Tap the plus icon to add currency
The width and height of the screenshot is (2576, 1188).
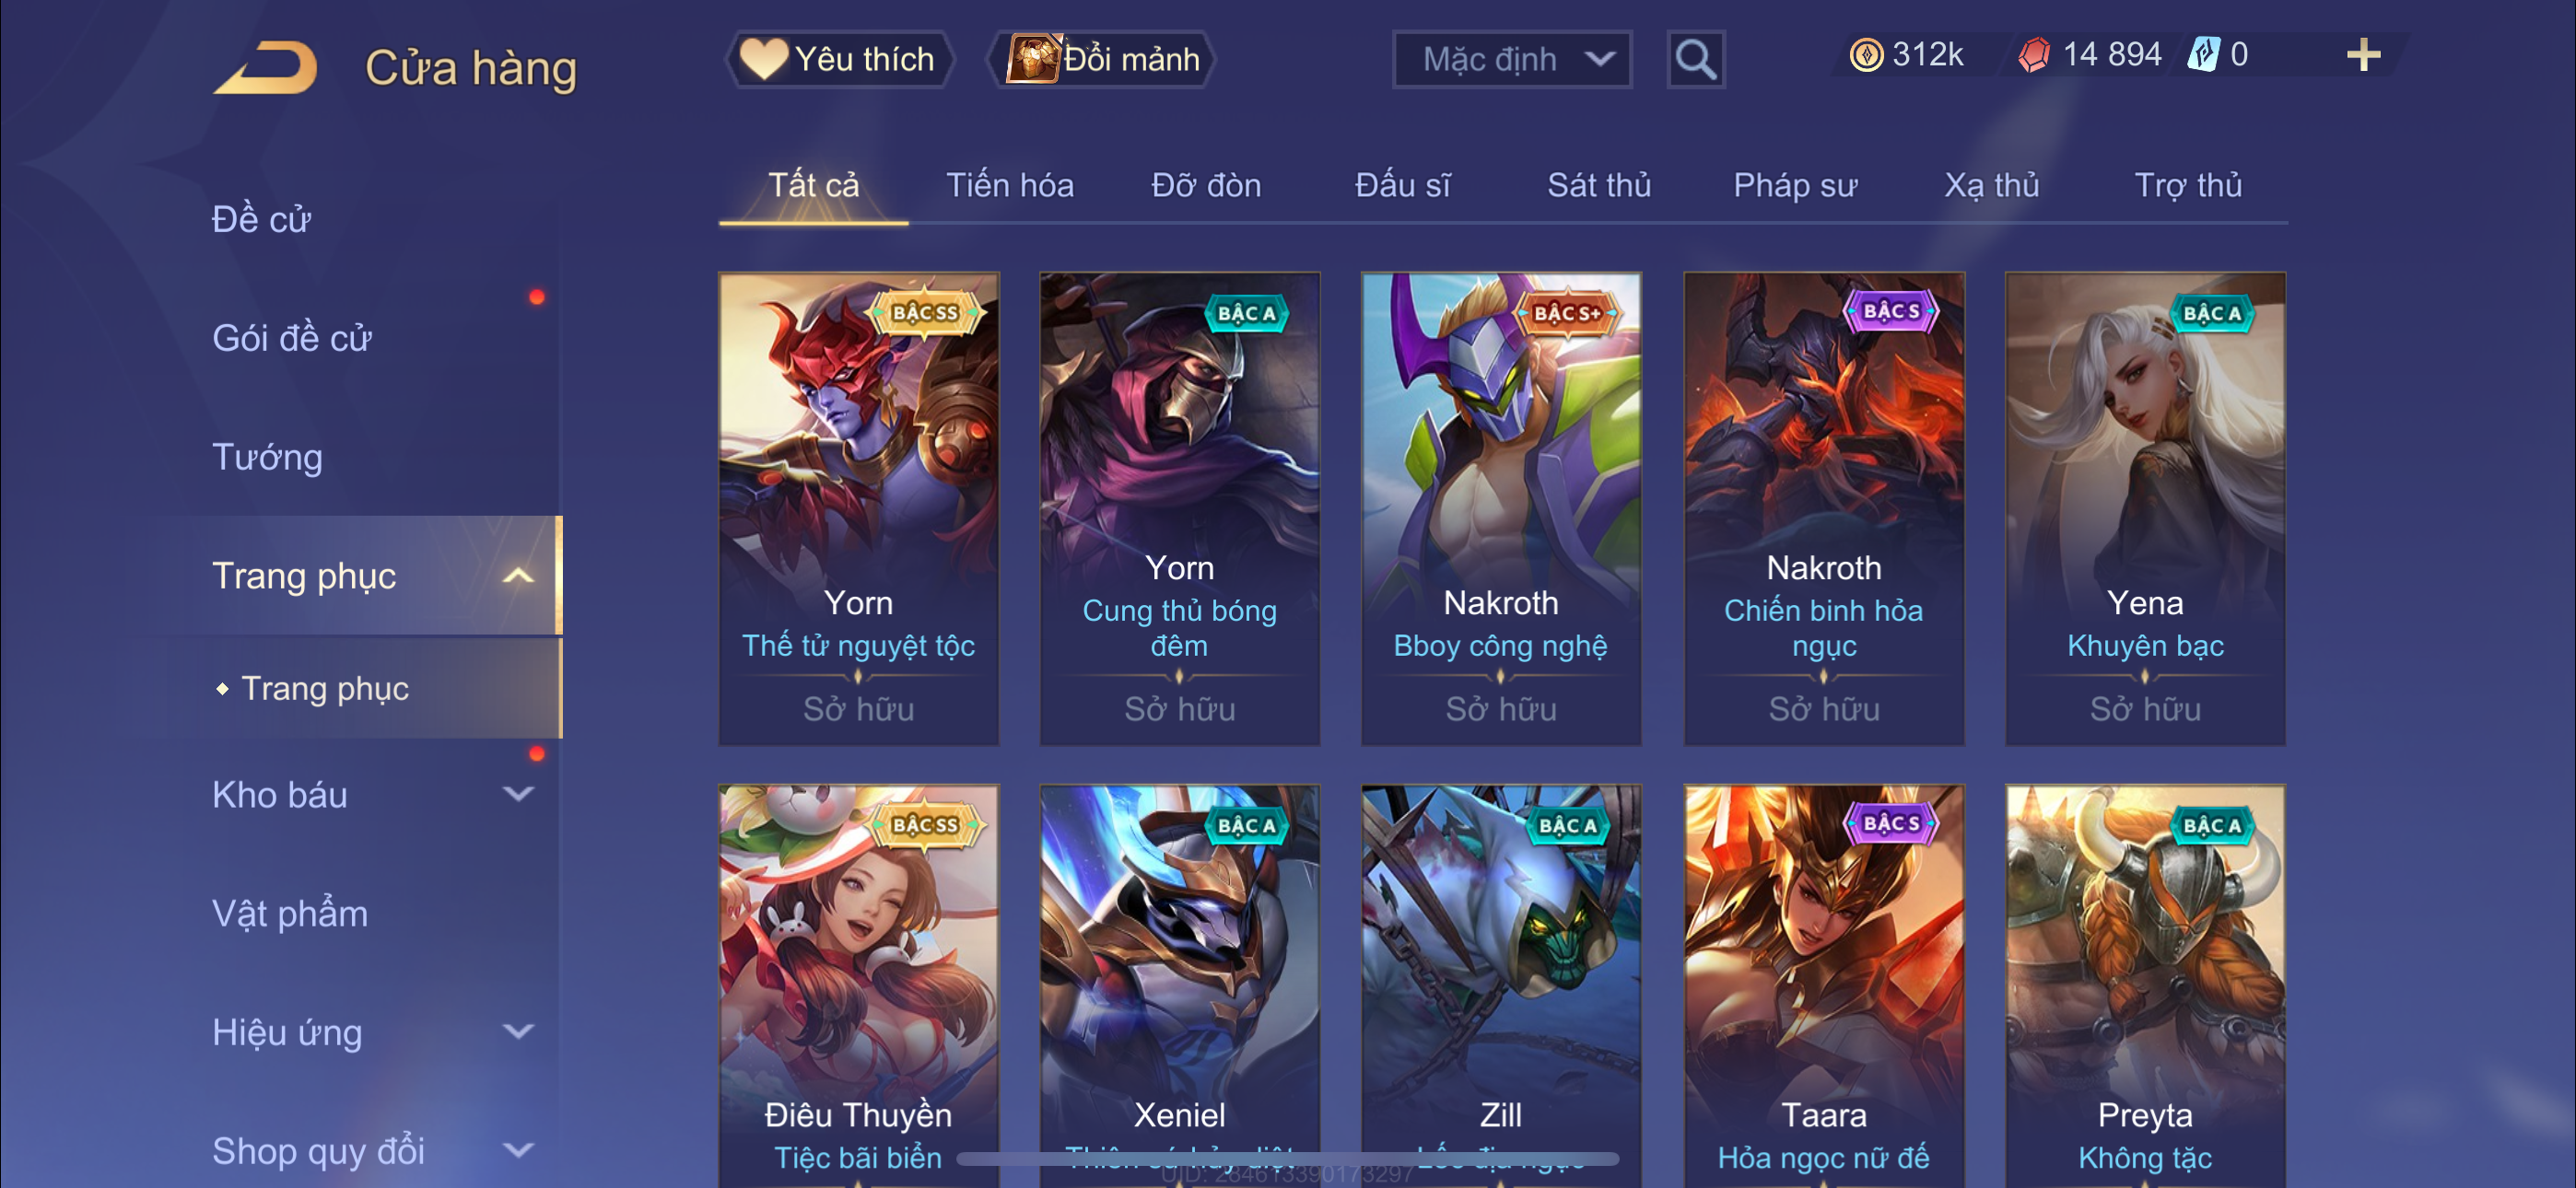(x=2363, y=55)
